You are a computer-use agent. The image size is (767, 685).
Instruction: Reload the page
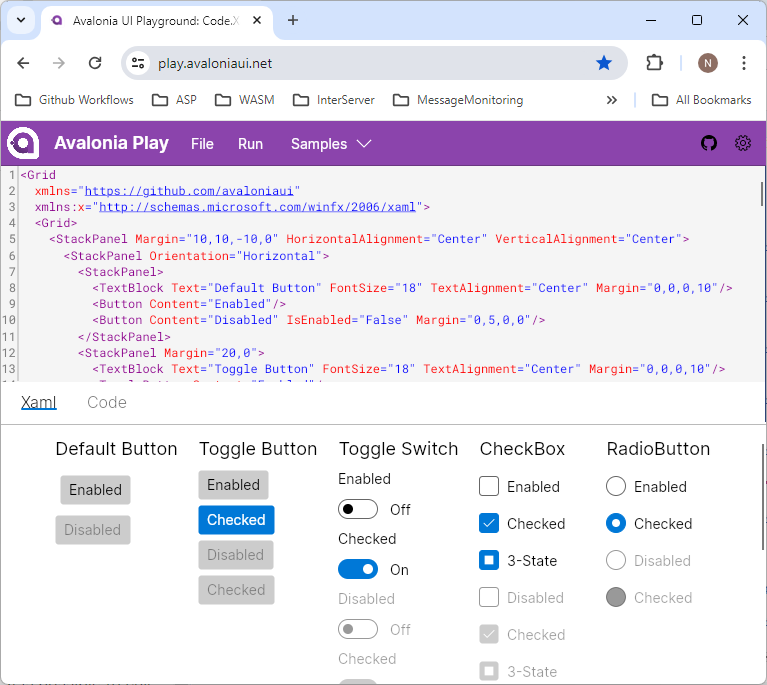coord(95,63)
